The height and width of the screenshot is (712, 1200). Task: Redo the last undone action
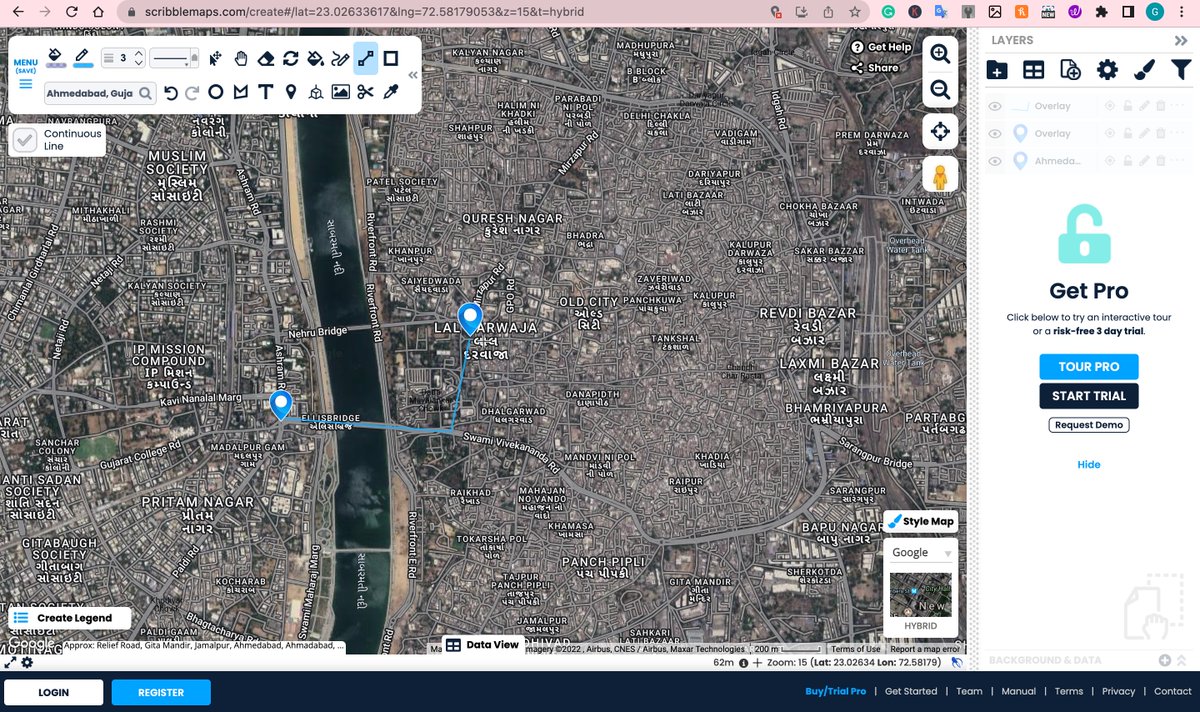(192, 92)
